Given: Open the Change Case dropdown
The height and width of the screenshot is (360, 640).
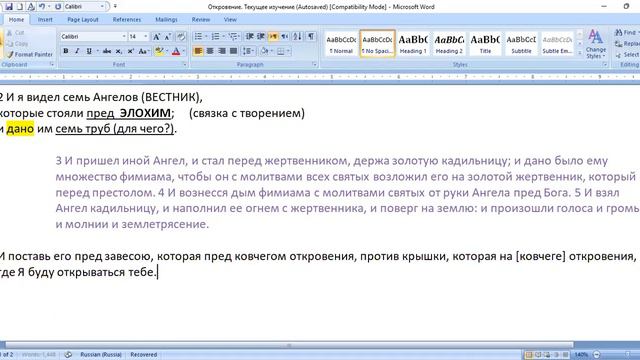Looking at the screenshot, I should 144,51.
